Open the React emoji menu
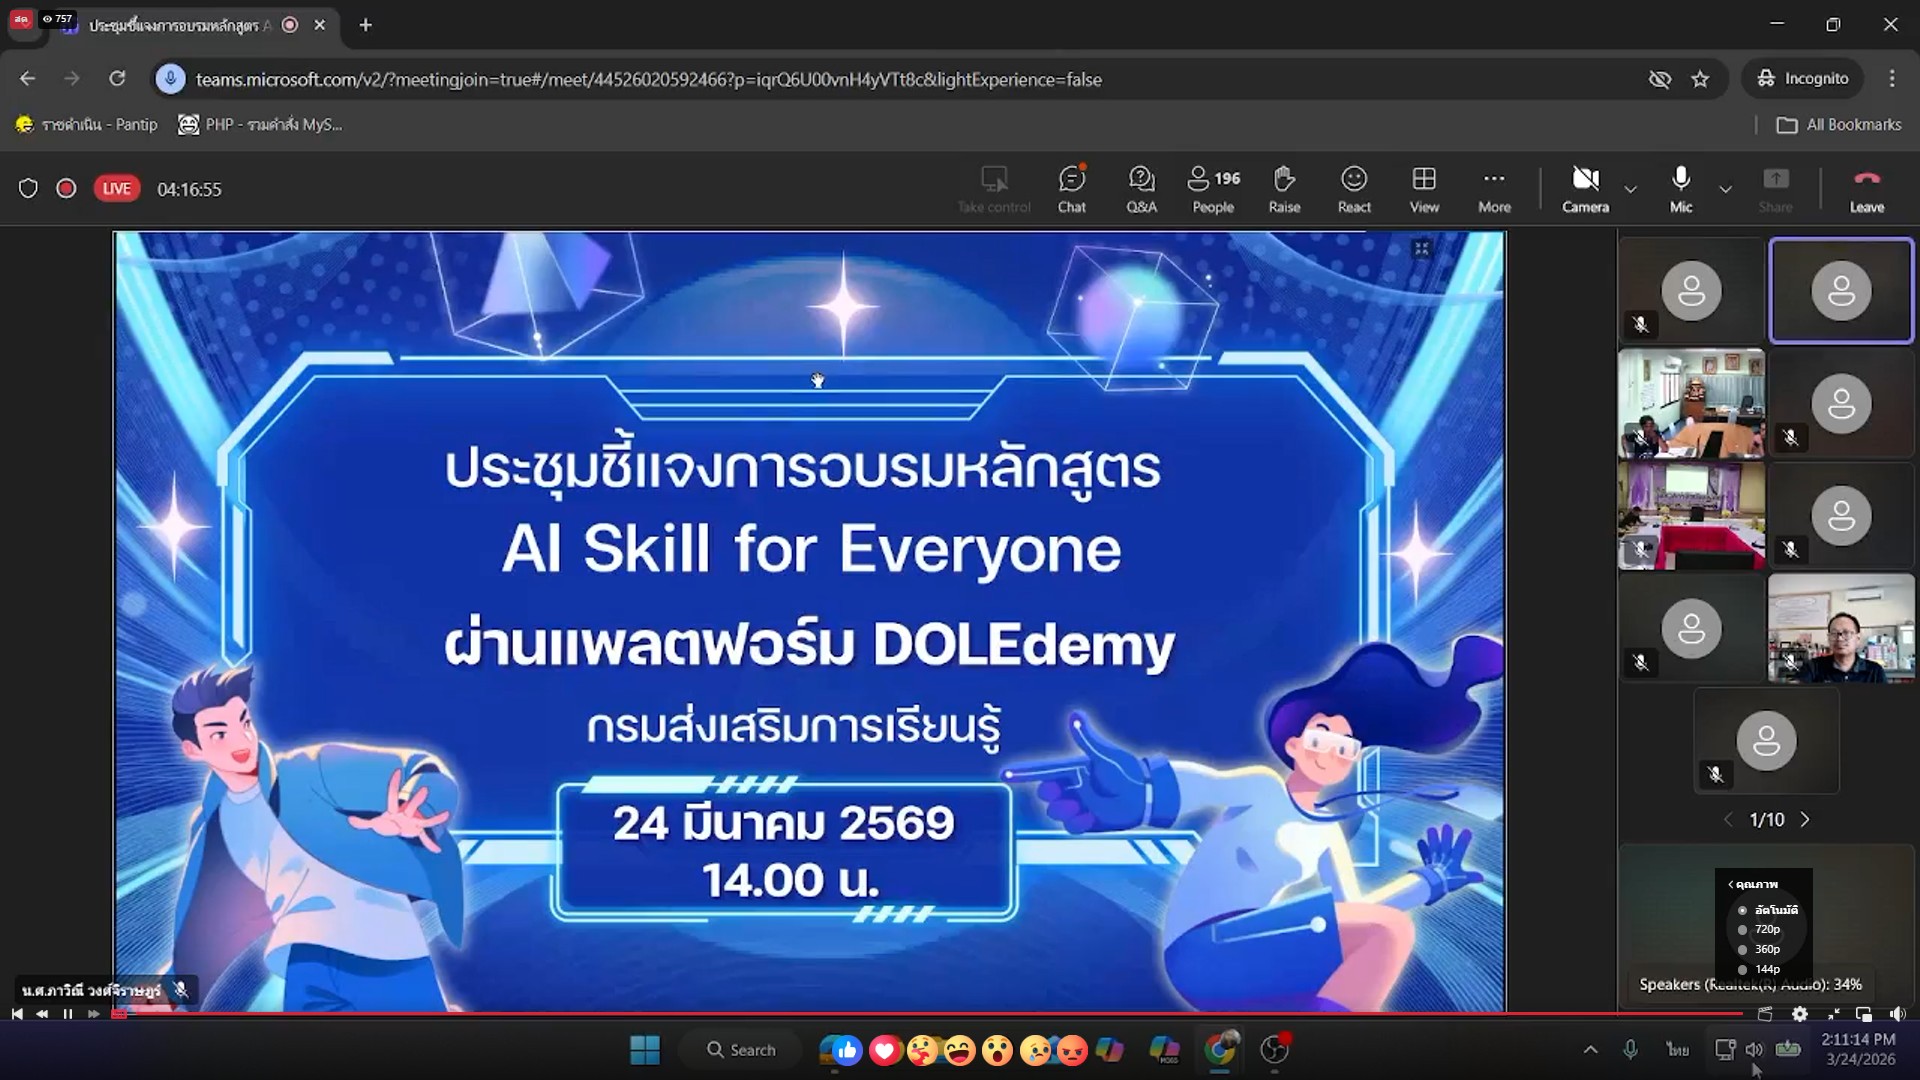1920x1080 pixels. pos(1354,189)
